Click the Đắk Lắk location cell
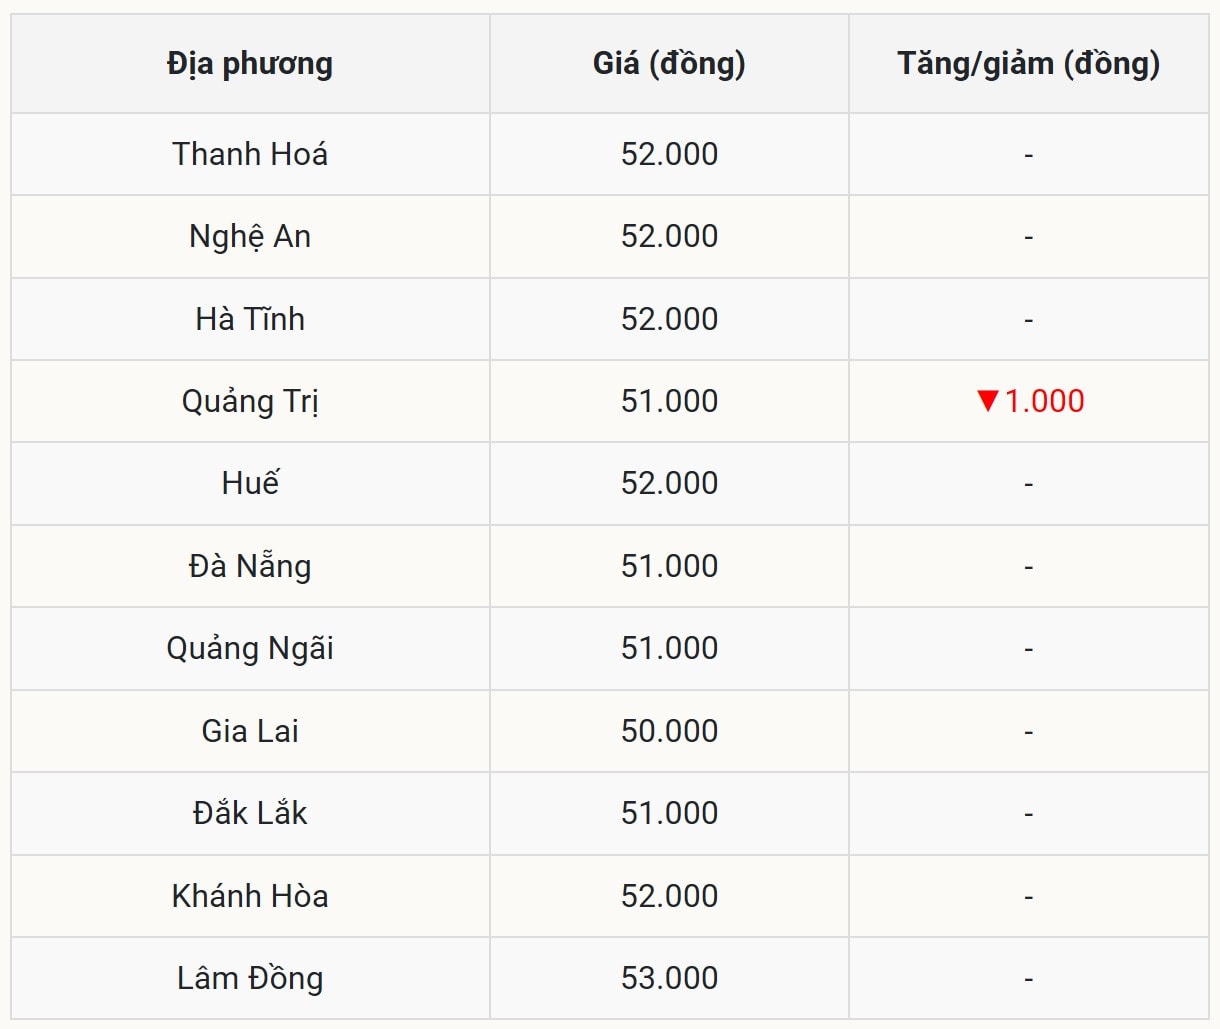Viewport: 1220px width, 1029px height. click(x=250, y=813)
